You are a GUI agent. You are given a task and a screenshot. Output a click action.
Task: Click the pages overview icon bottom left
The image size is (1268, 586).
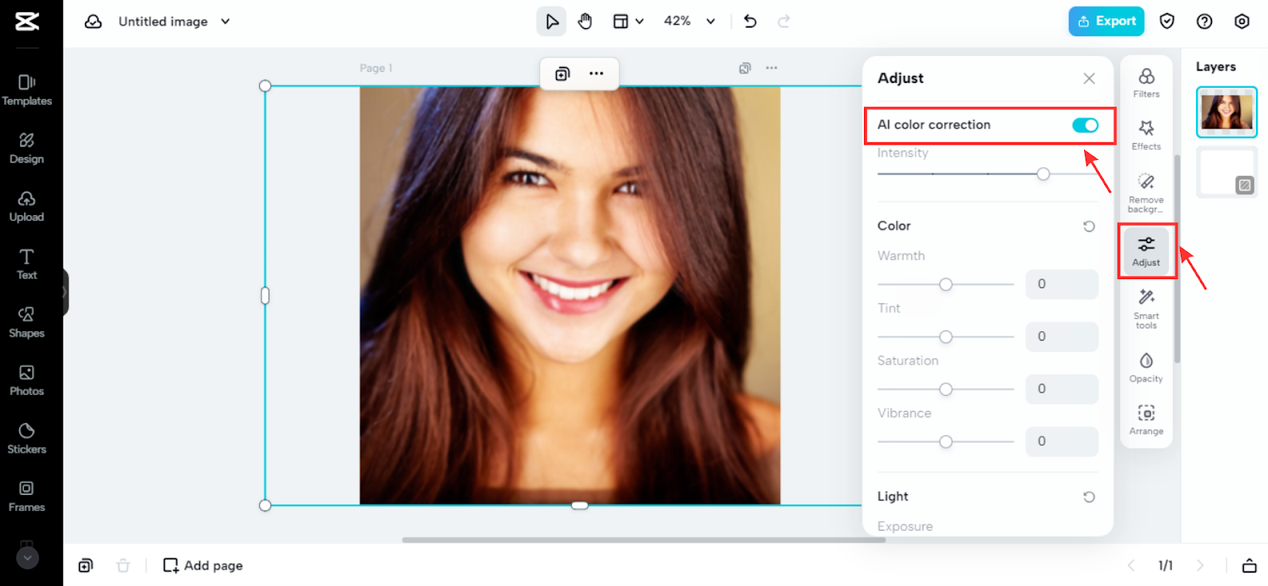(86, 565)
